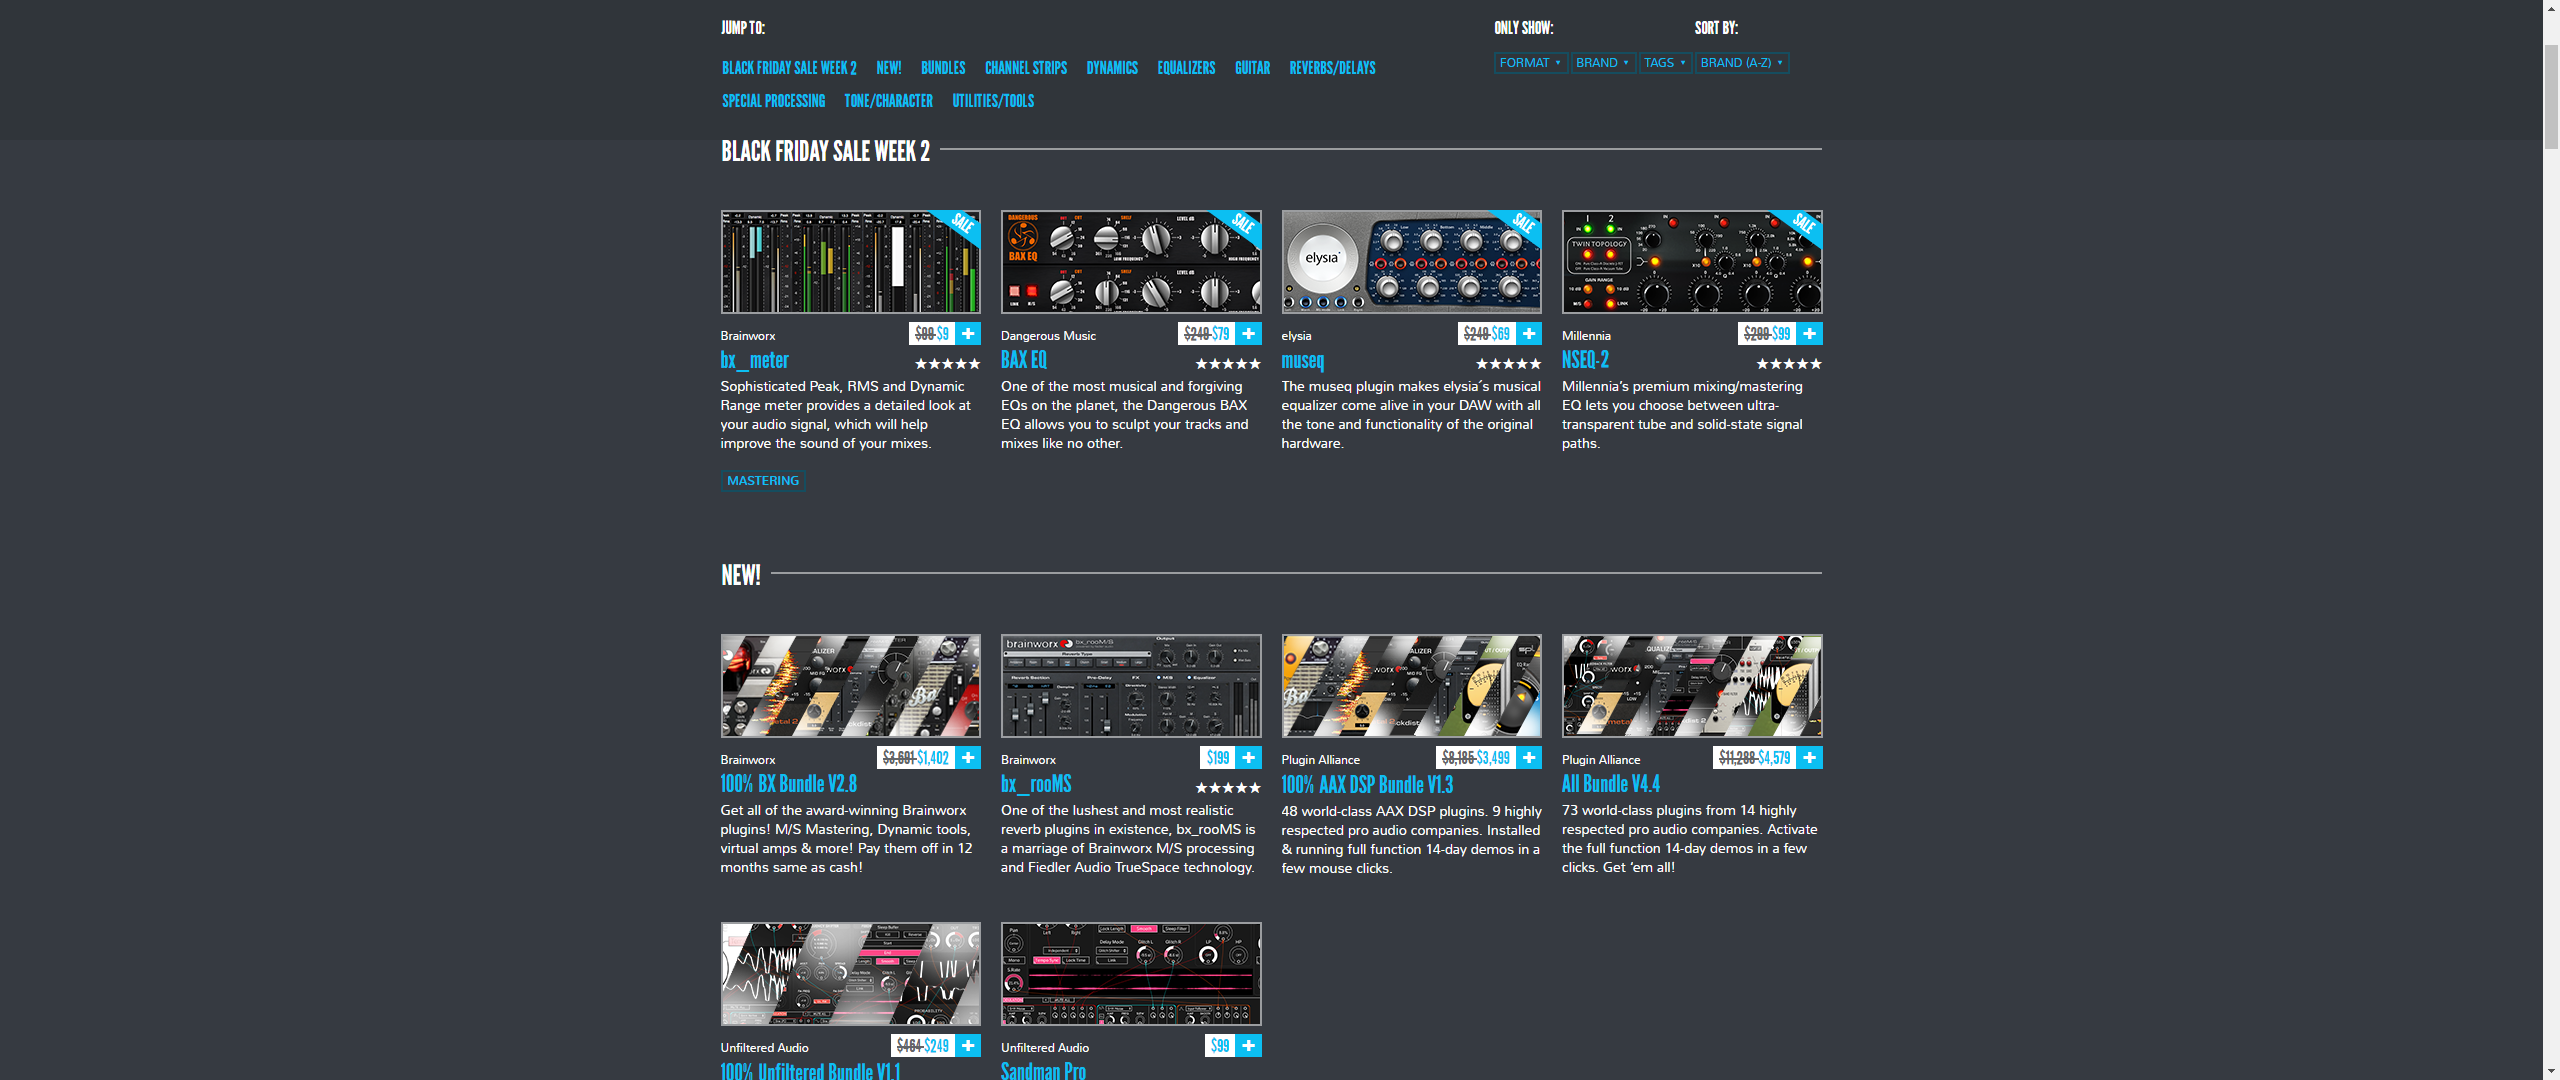Click the bx_meter $9 sale price
The image size is (2560, 1080).
tap(943, 334)
